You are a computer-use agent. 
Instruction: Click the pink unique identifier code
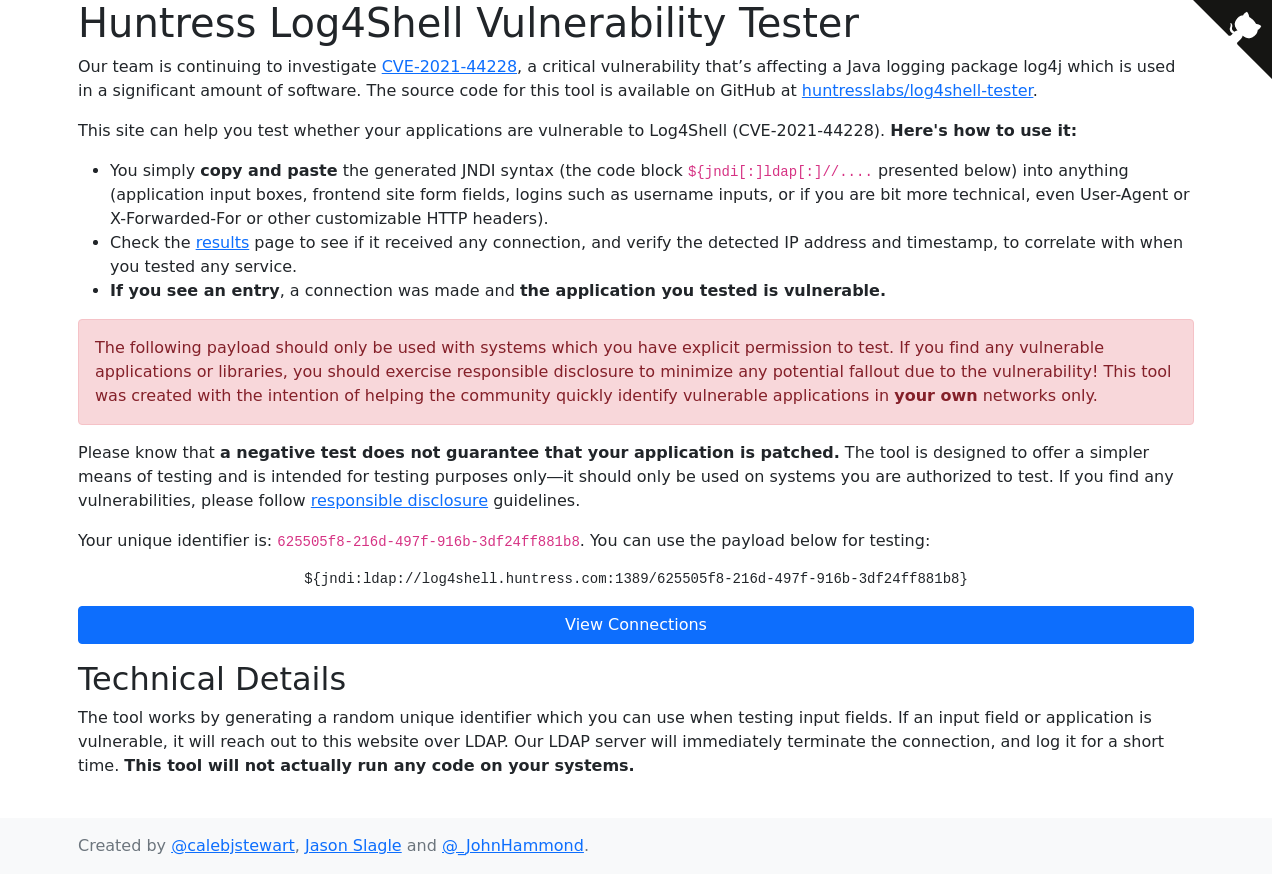click(428, 542)
